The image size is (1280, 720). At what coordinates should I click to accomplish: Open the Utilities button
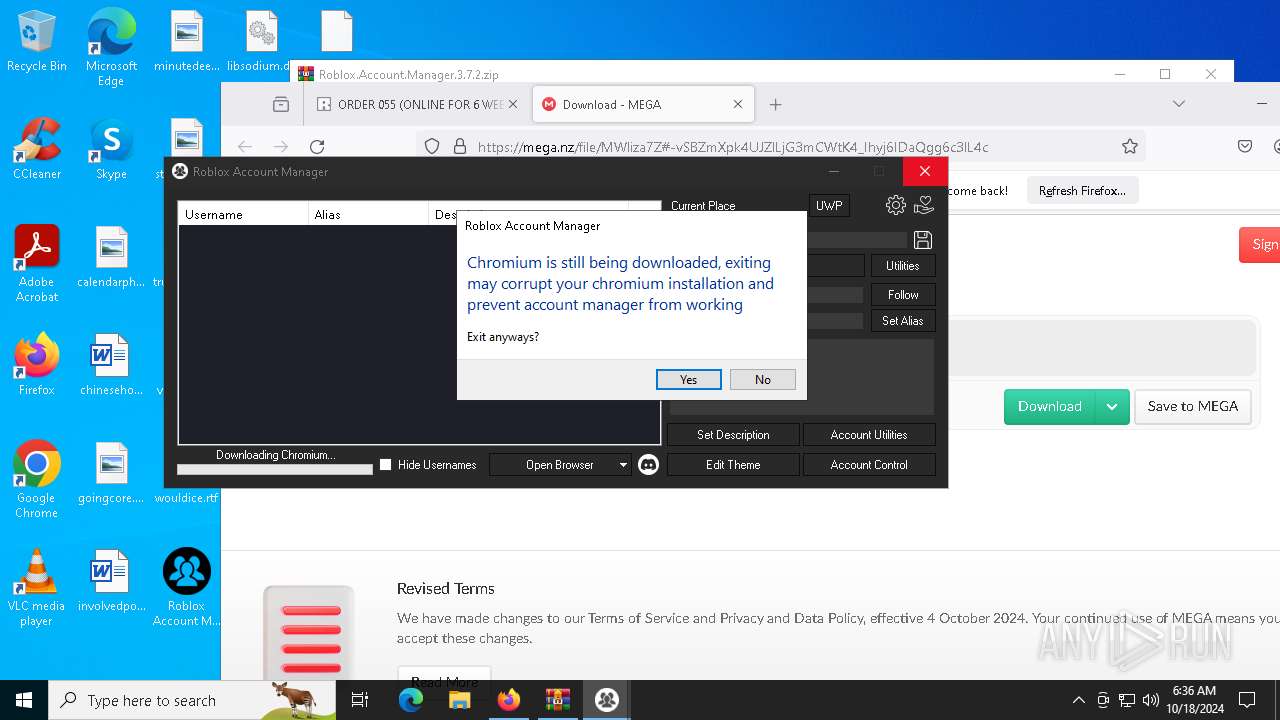tap(903, 266)
